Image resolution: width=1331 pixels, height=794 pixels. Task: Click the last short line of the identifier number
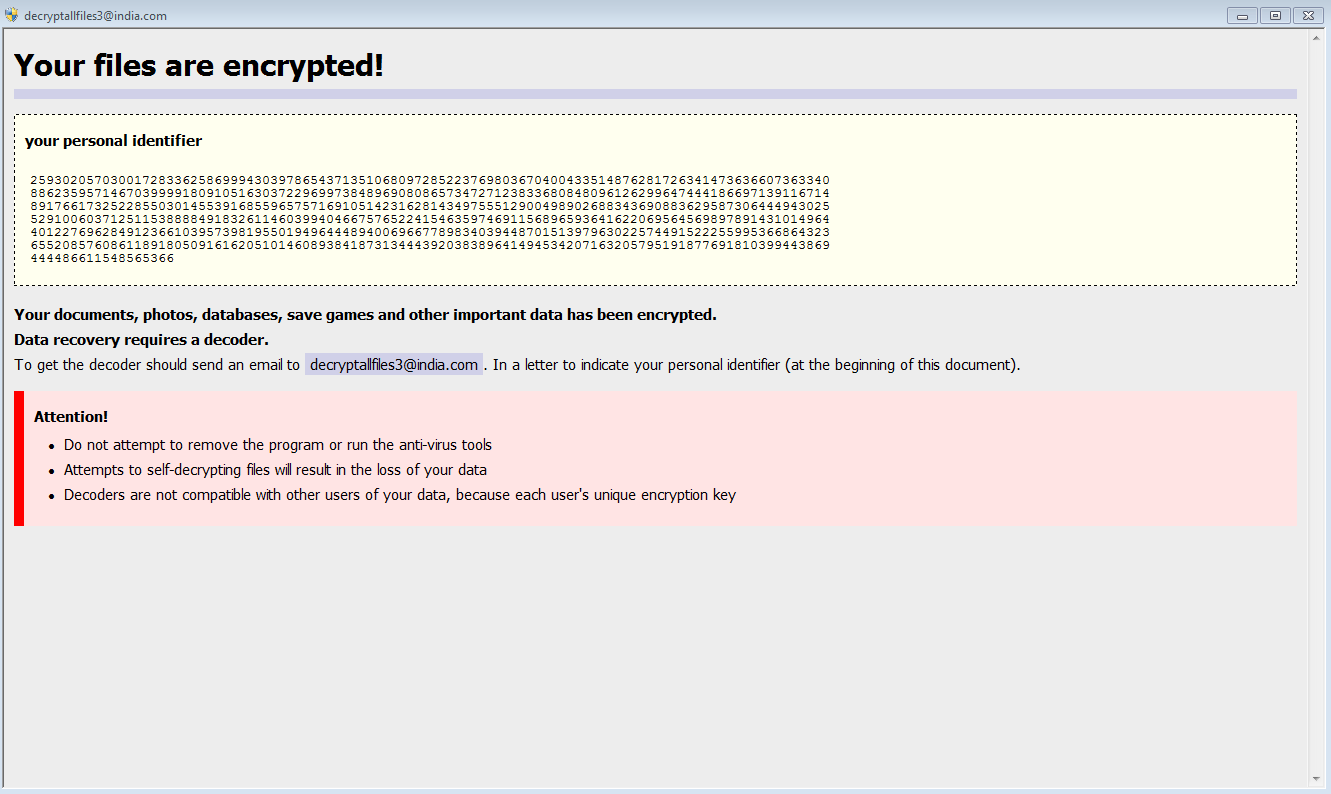102,258
